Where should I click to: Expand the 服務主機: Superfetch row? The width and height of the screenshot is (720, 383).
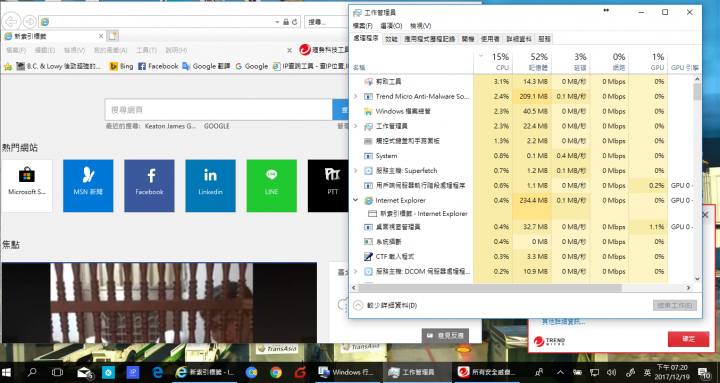pyautogui.click(x=356, y=170)
